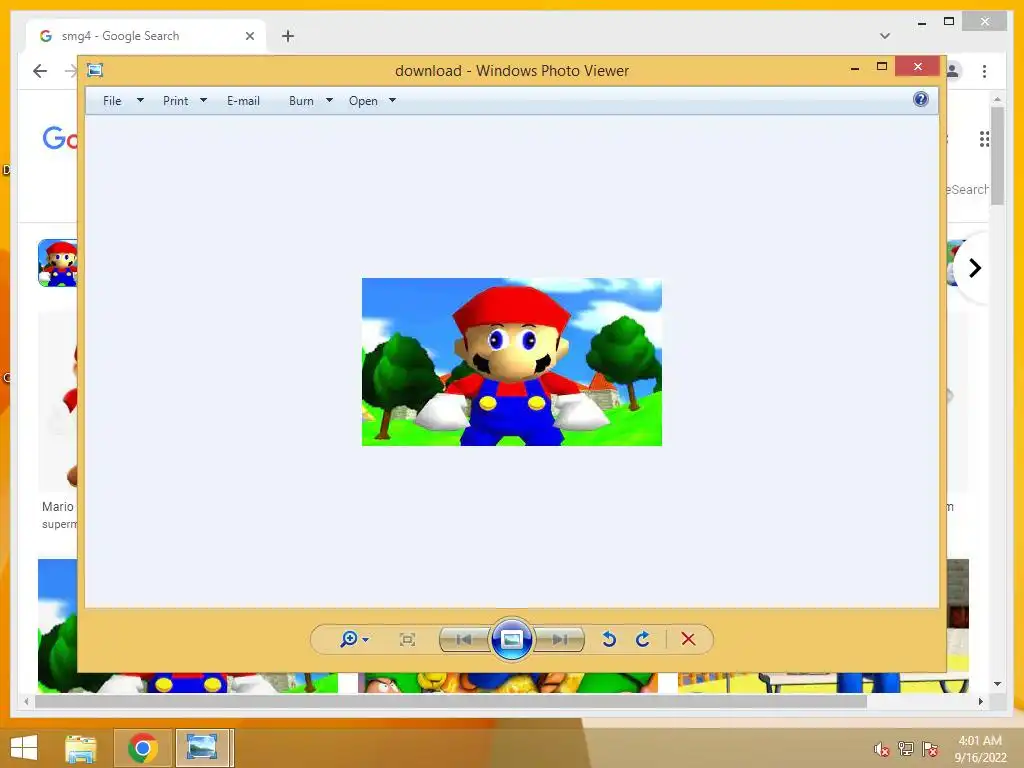Minimize the Photo Viewer window
This screenshot has height=768, width=1024.
coord(855,68)
